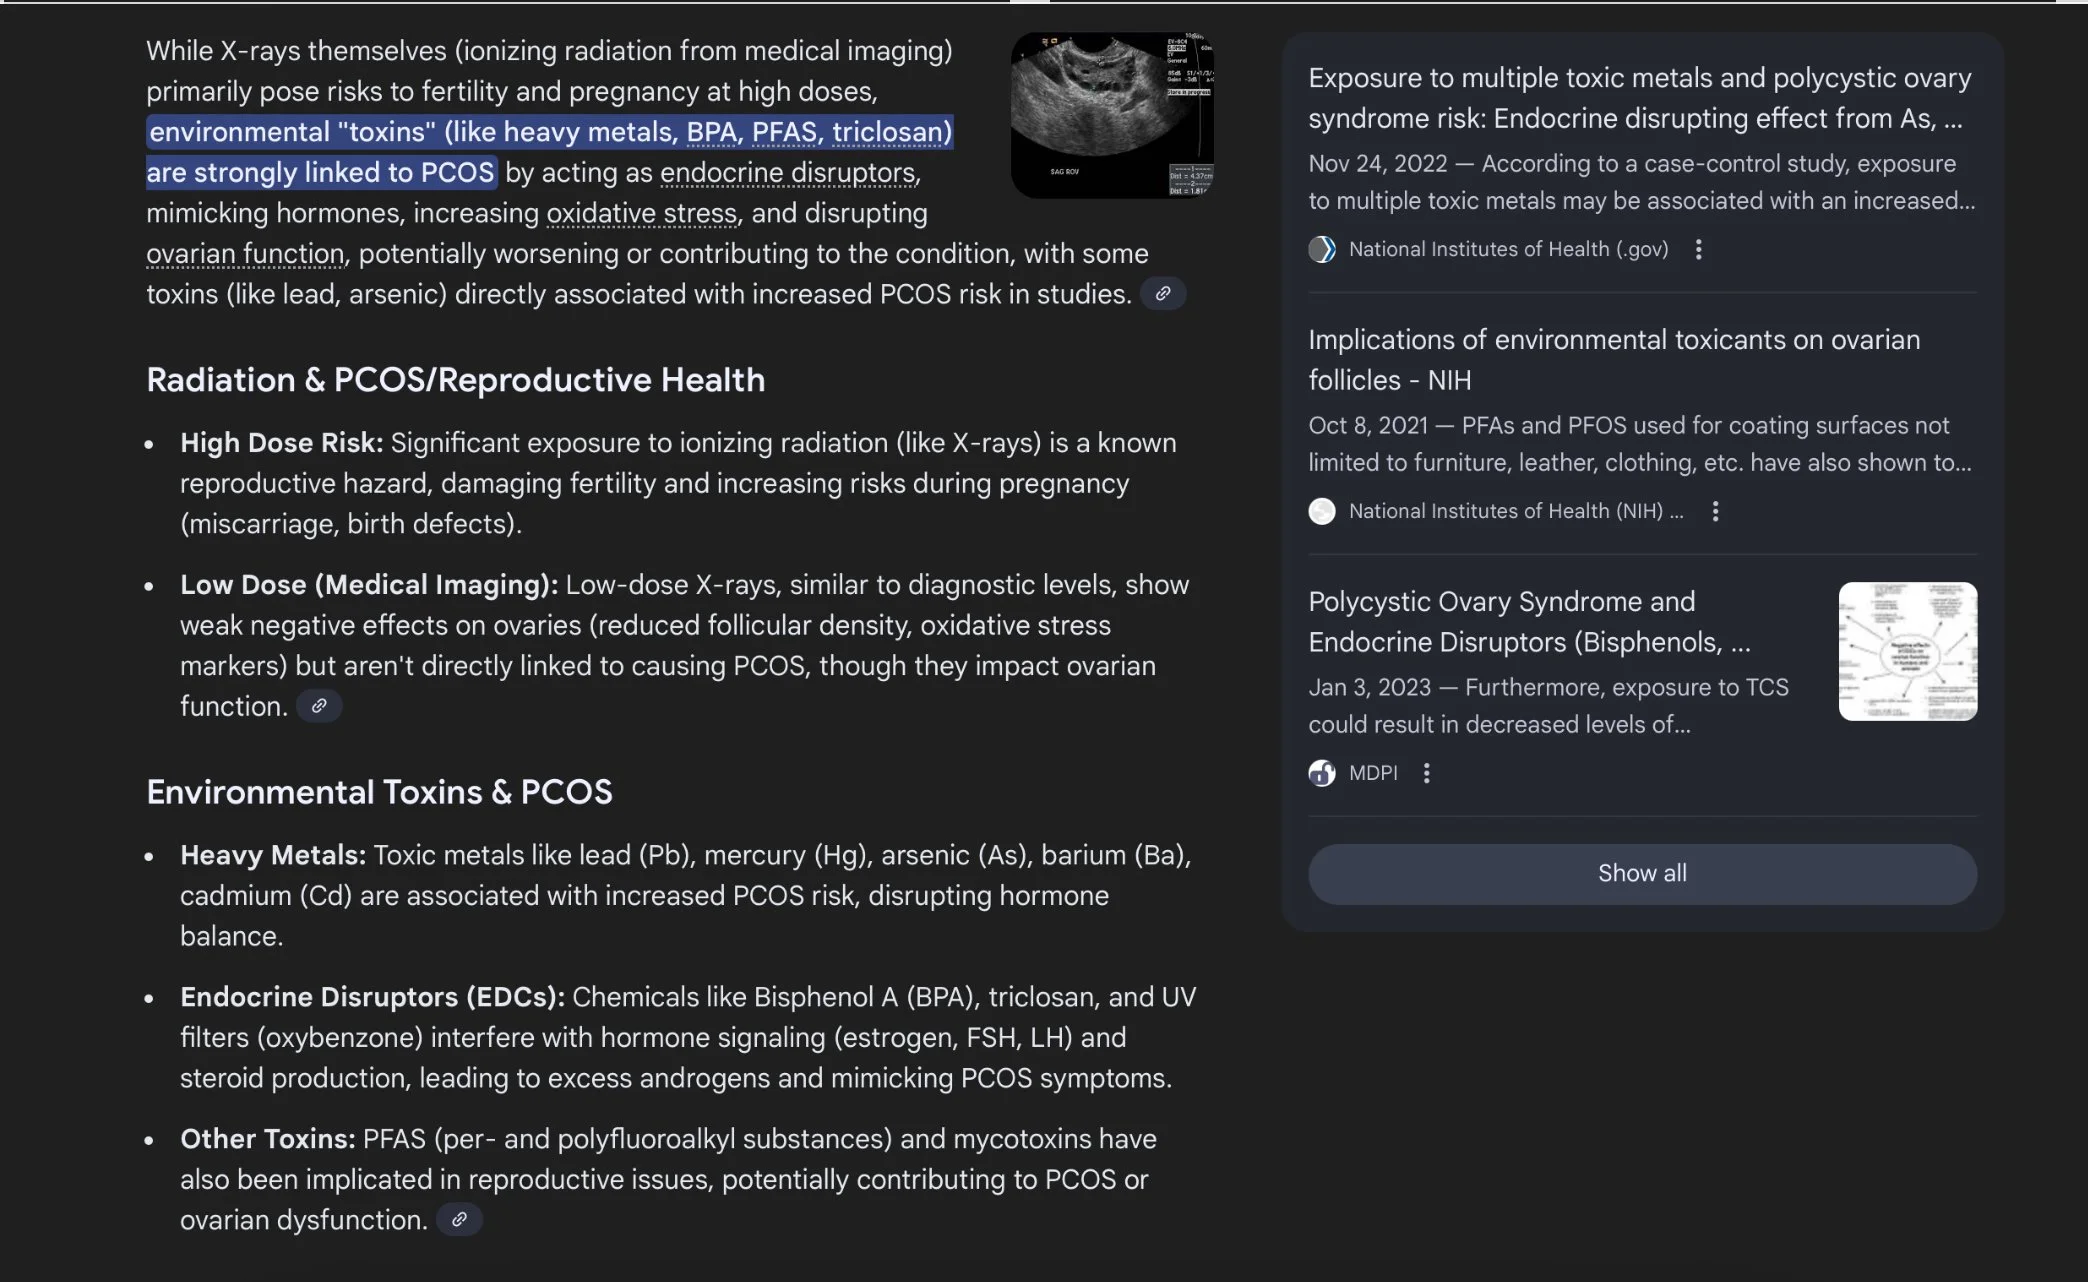
Task: Click the 'endocrine disruptors' underlined term
Action: pyautogui.click(x=788, y=173)
